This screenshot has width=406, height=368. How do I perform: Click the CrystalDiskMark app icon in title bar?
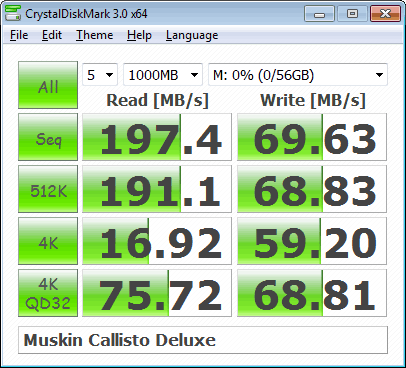click(13, 13)
